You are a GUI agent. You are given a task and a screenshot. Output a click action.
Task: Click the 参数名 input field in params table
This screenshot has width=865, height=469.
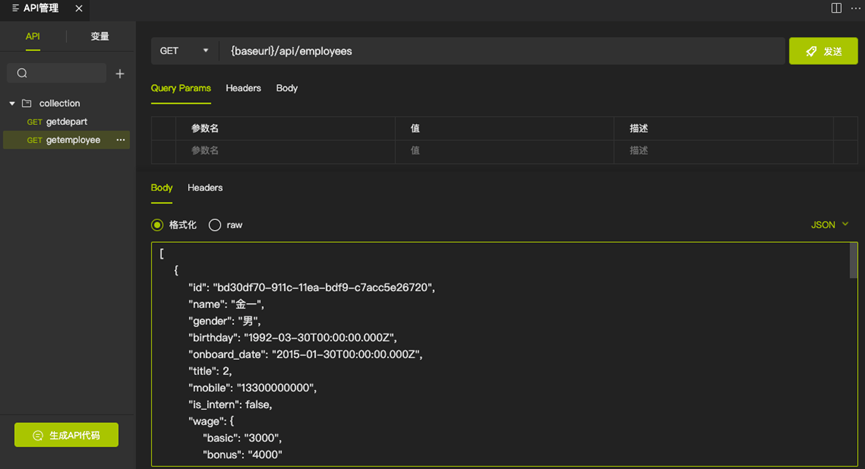(285, 151)
